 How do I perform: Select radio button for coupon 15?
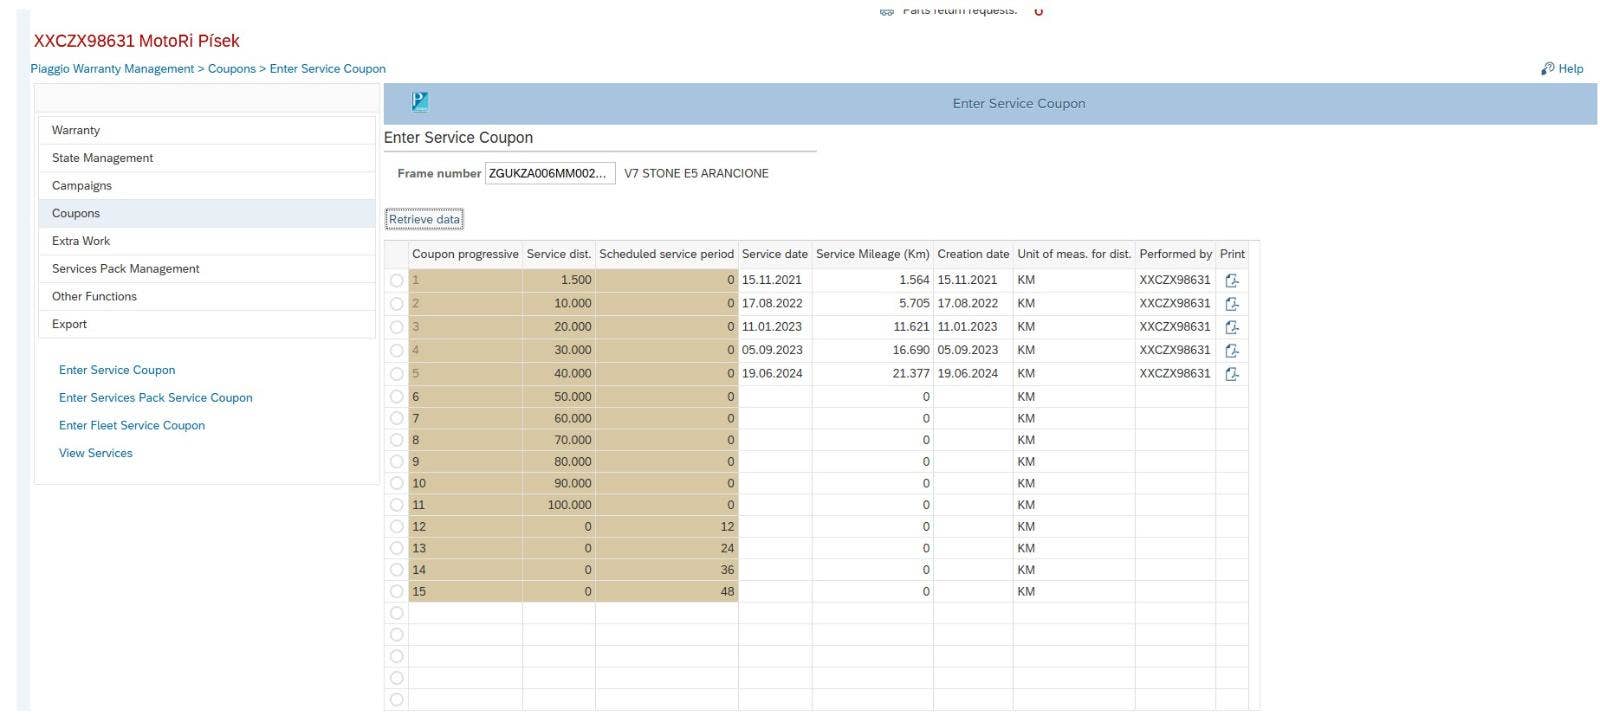397,592
